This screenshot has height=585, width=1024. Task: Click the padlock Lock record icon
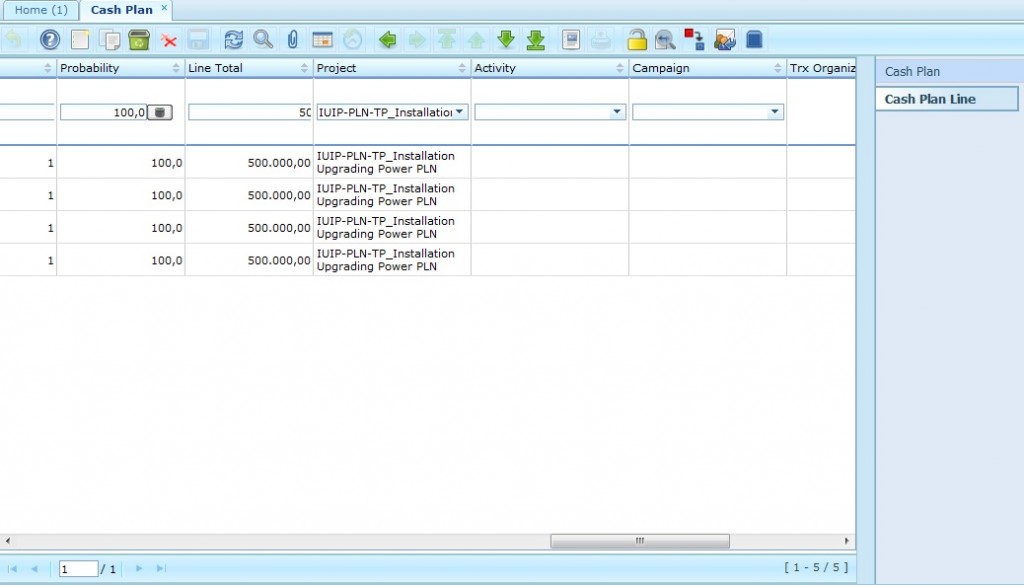(x=636, y=40)
